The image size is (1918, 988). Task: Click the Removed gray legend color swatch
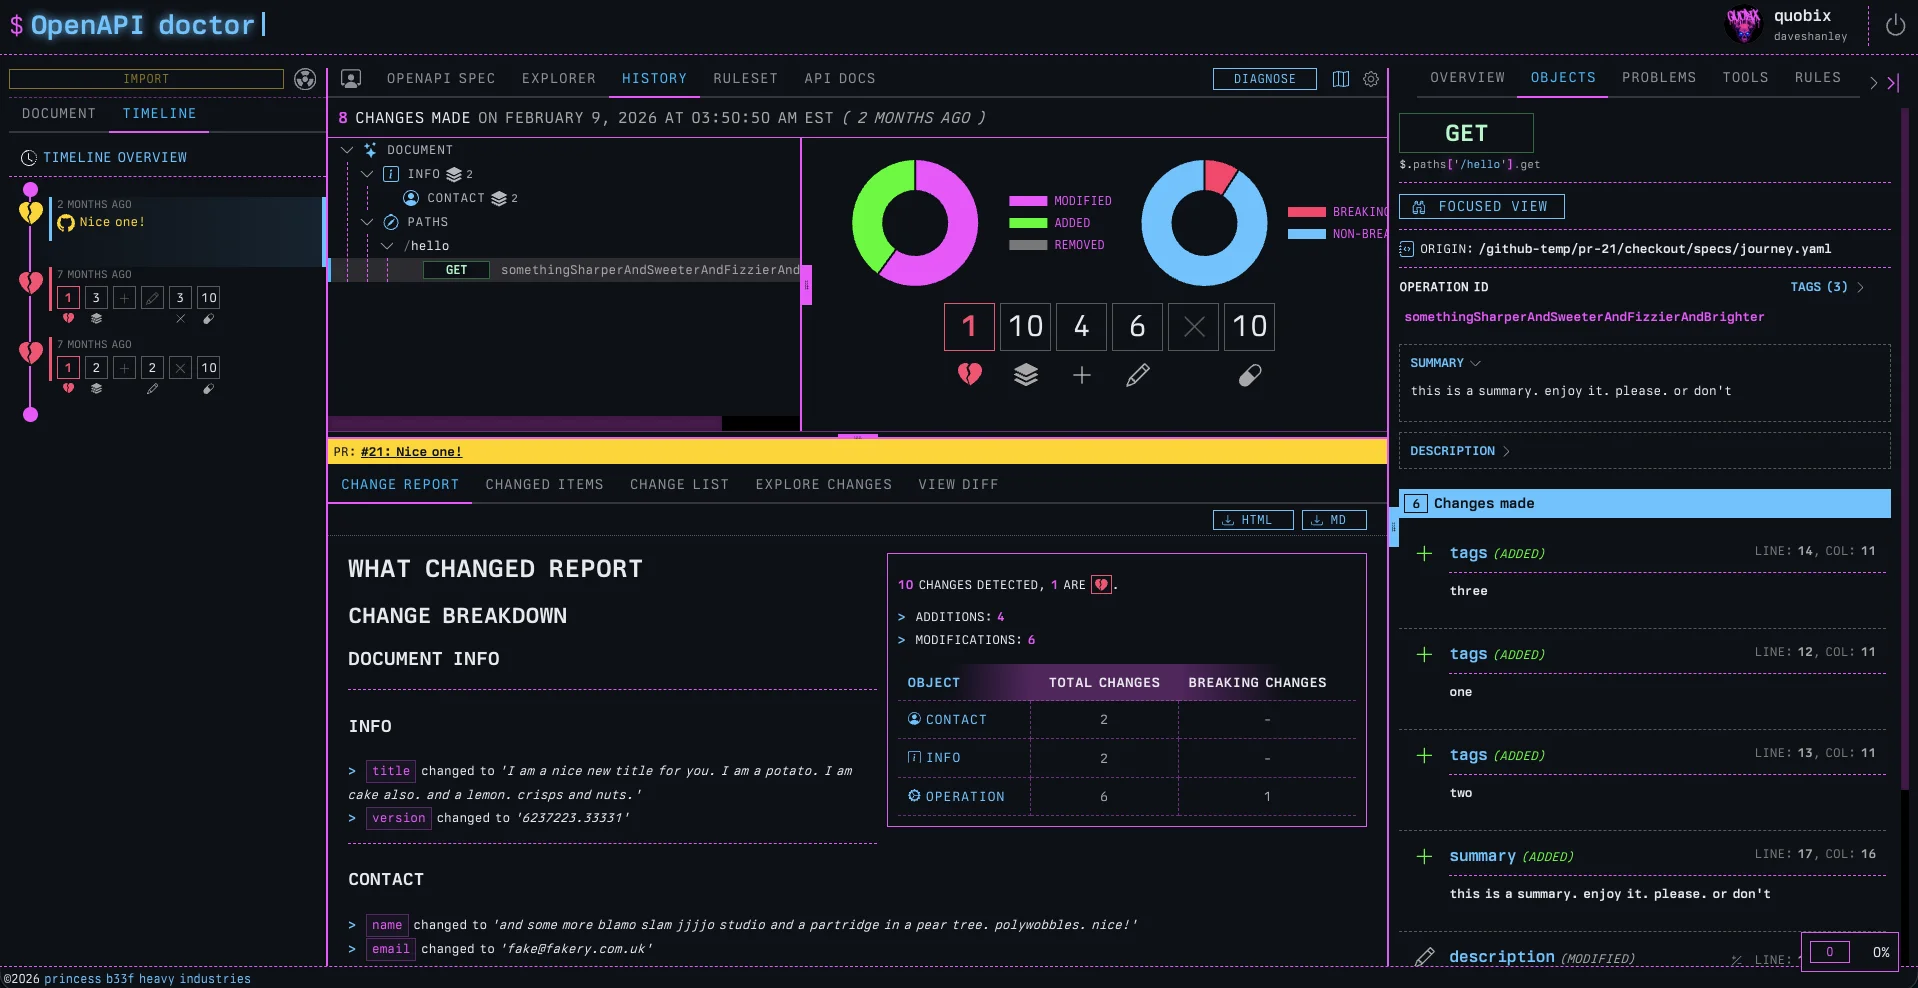[1027, 245]
